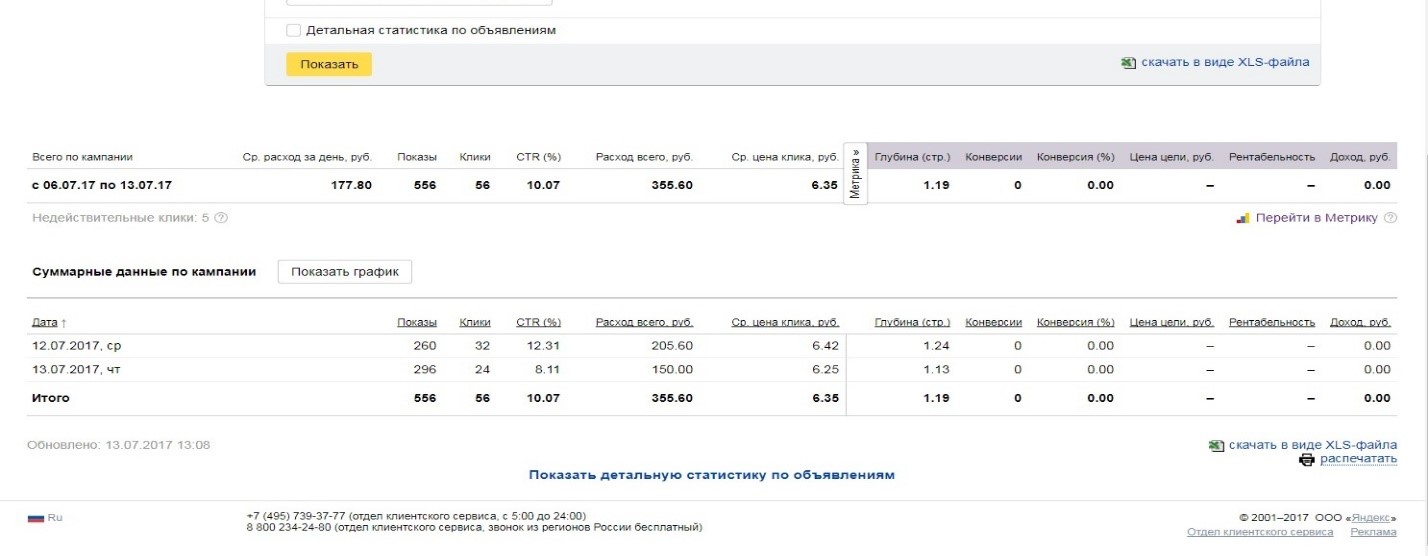Click the распечатать print link
1428x556 pixels.
[1358, 459]
